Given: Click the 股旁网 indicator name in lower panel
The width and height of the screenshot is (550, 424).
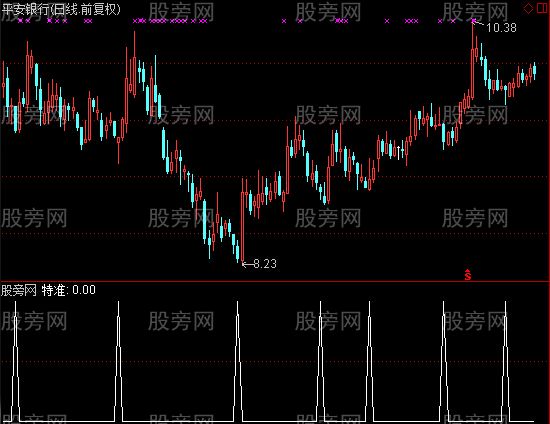Looking at the screenshot, I should [19, 290].
